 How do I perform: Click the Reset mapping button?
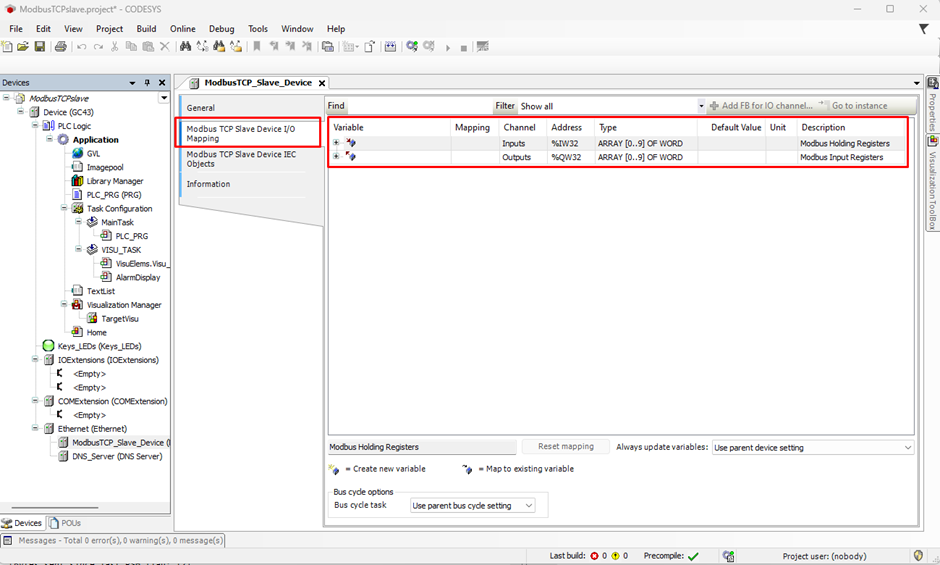pos(565,447)
